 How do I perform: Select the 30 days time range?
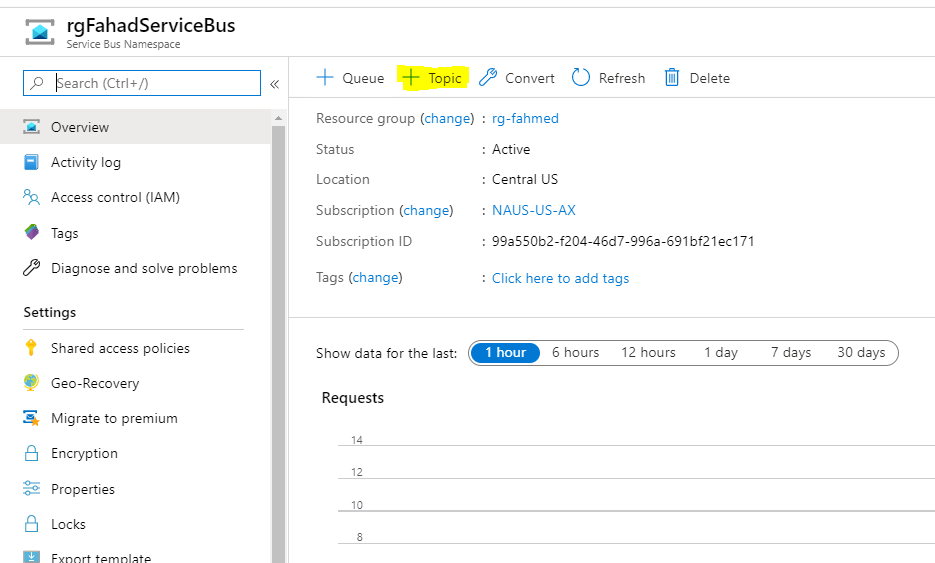[x=861, y=352]
